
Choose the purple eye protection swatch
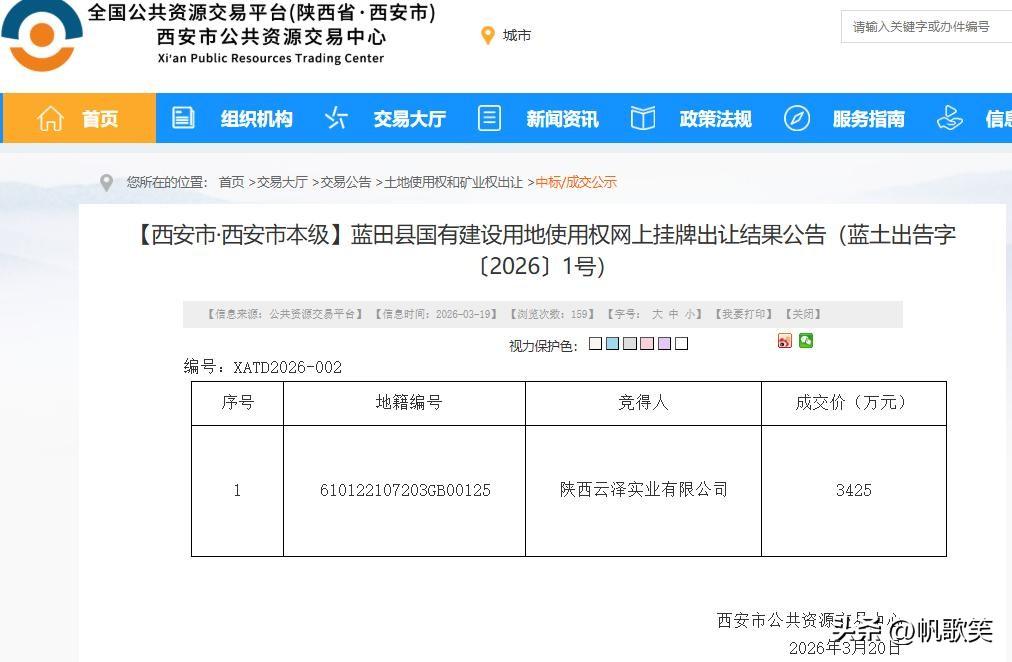point(664,343)
